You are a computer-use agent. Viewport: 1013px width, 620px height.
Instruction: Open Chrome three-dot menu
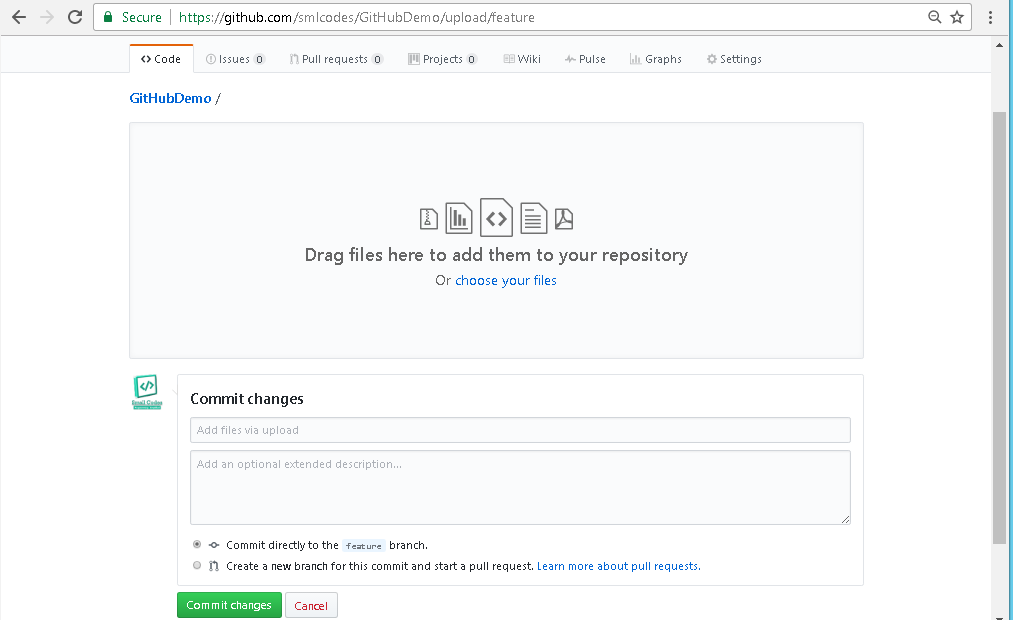click(x=991, y=17)
